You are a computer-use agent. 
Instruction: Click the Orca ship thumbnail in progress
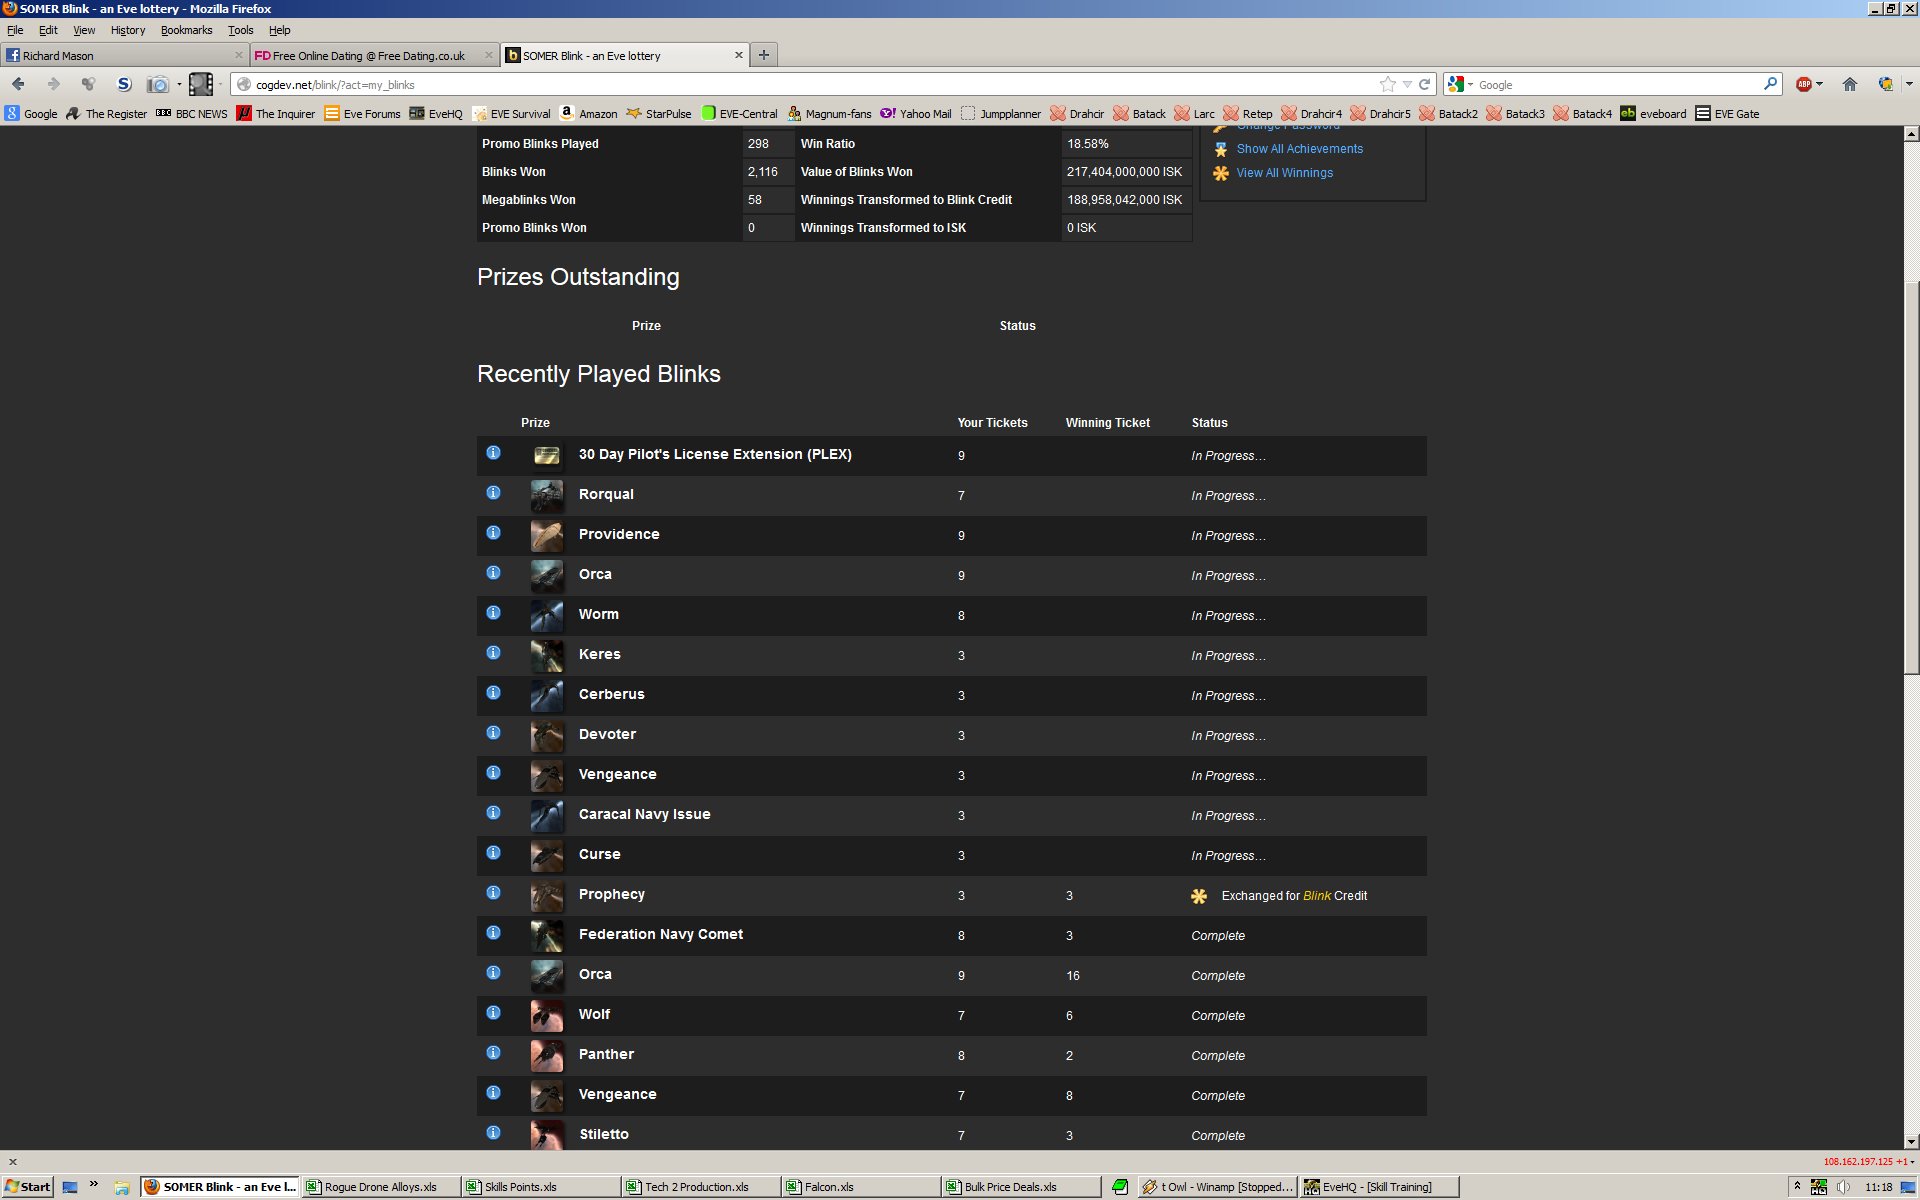546,575
